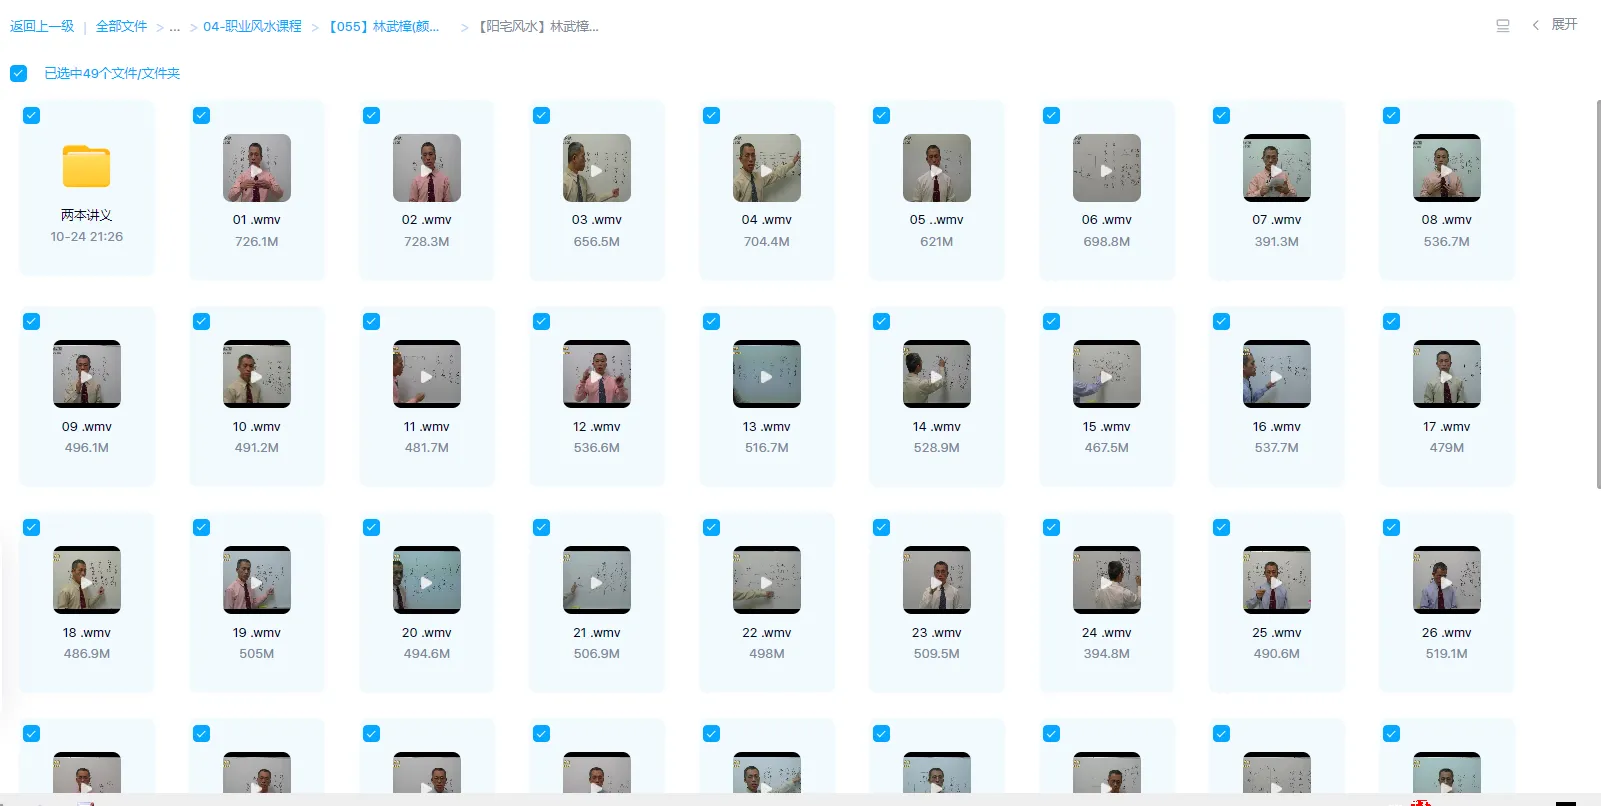Open 04-职业风水课程 breadcrumb
The image size is (1601, 806).
pos(252,26)
